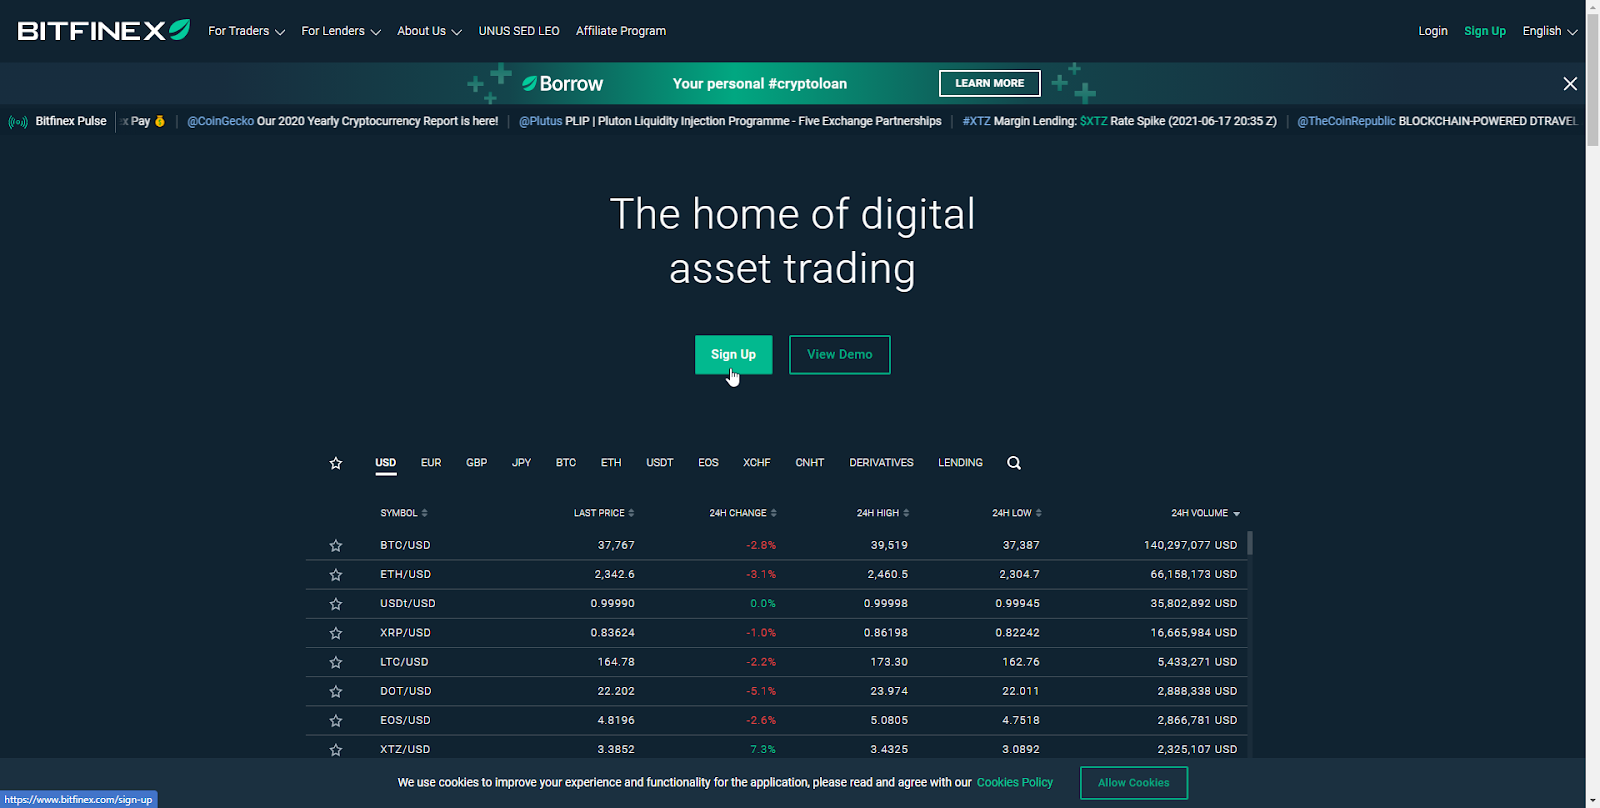1600x808 pixels.
Task: Click the green Sign Up button
Action: tap(733, 355)
